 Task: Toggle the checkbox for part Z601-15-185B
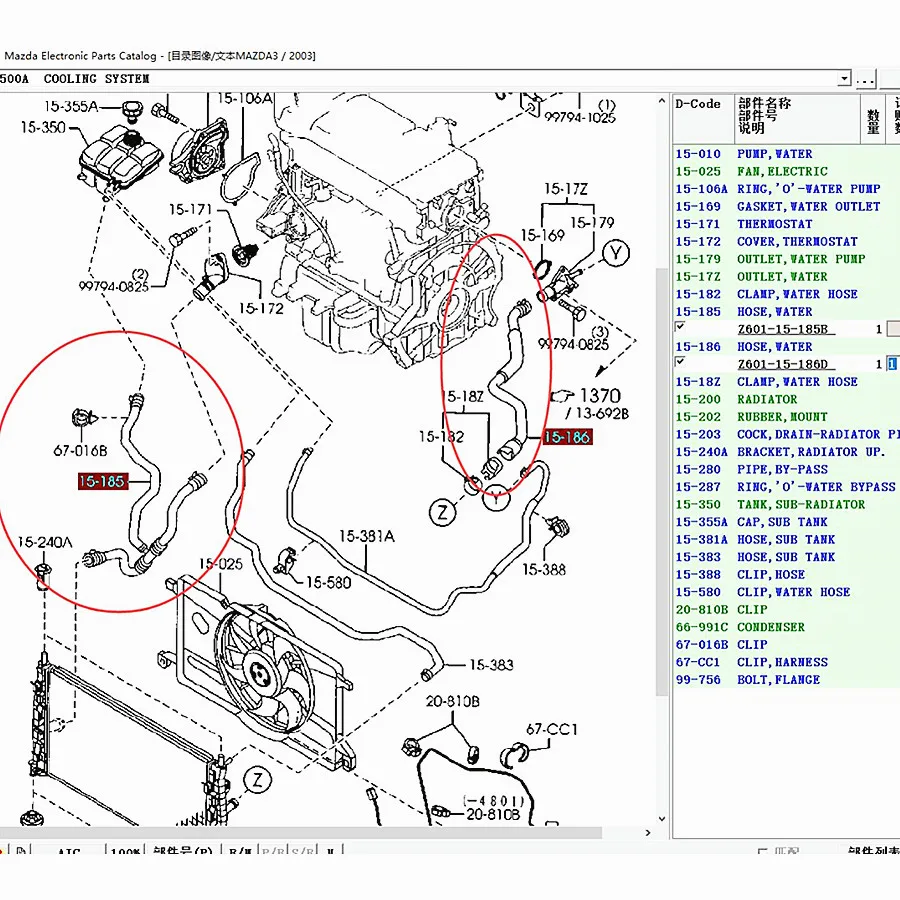coord(680,327)
